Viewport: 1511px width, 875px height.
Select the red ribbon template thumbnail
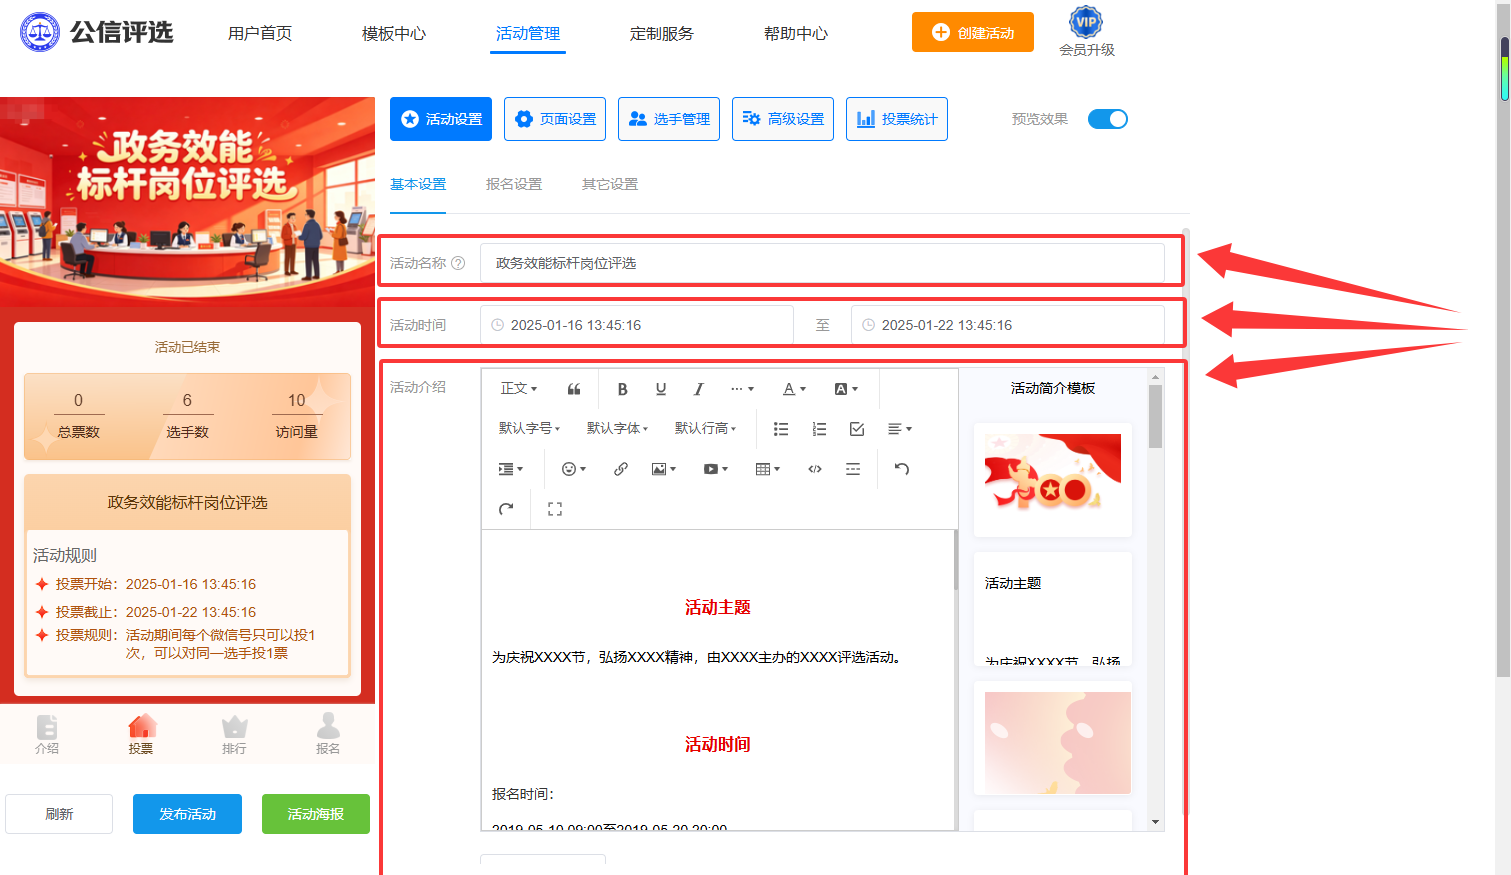coord(1053,480)
